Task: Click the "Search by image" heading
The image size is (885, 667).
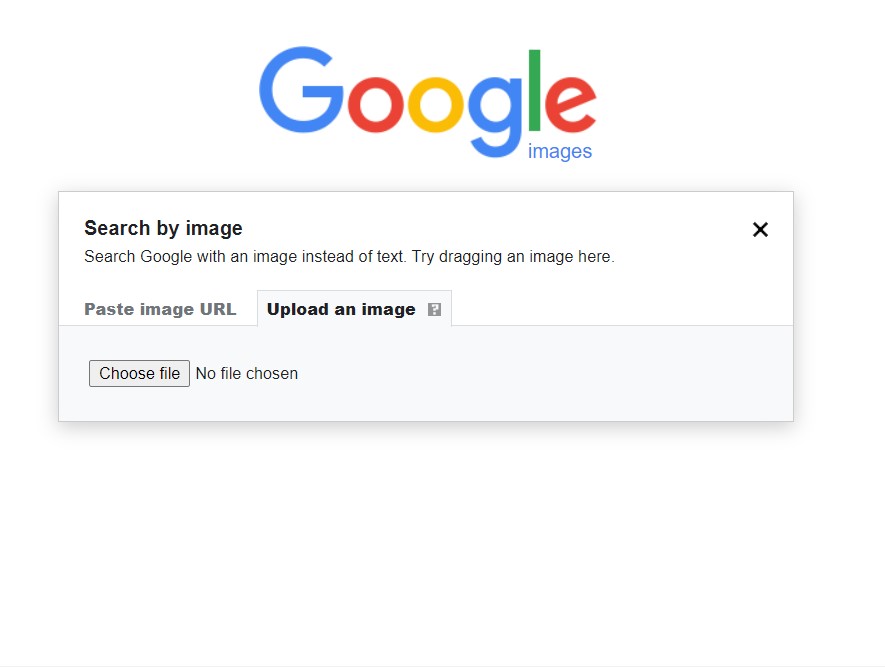Action: [x=163, y=228]
